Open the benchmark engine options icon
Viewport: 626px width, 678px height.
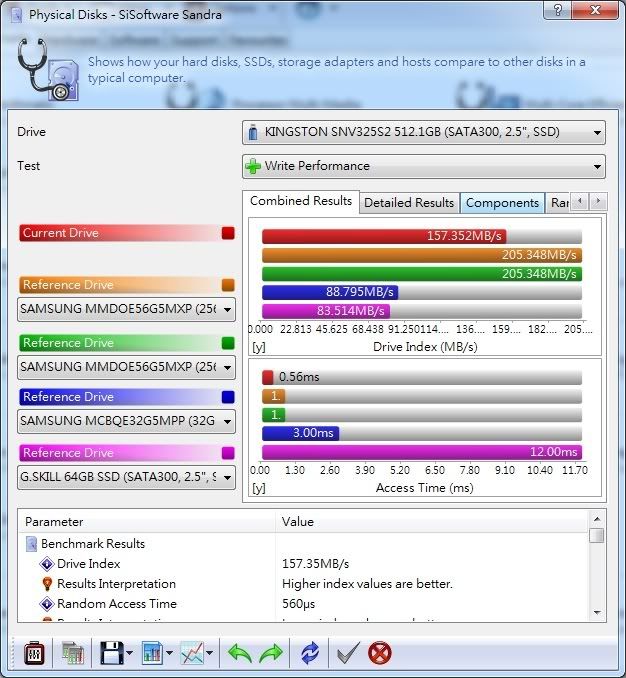(x=34, y=653)
